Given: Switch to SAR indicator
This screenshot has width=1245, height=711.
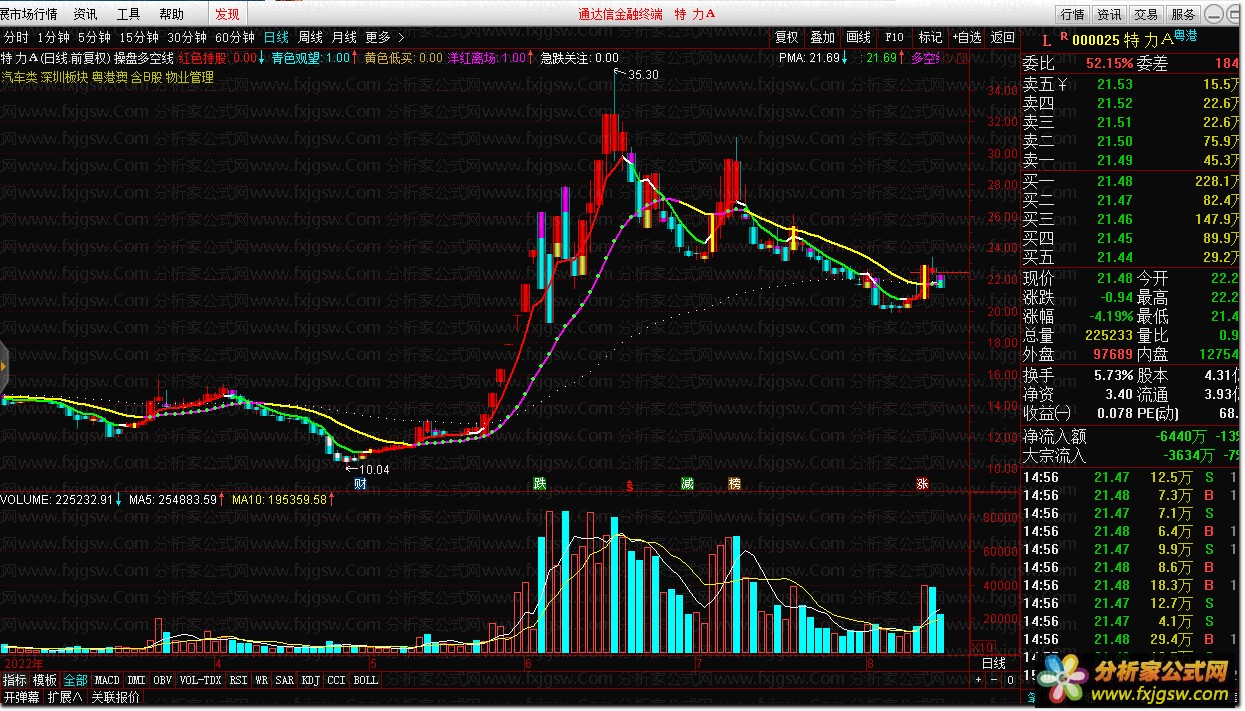Looking at the screenshot, I should (x=285, y=680).
